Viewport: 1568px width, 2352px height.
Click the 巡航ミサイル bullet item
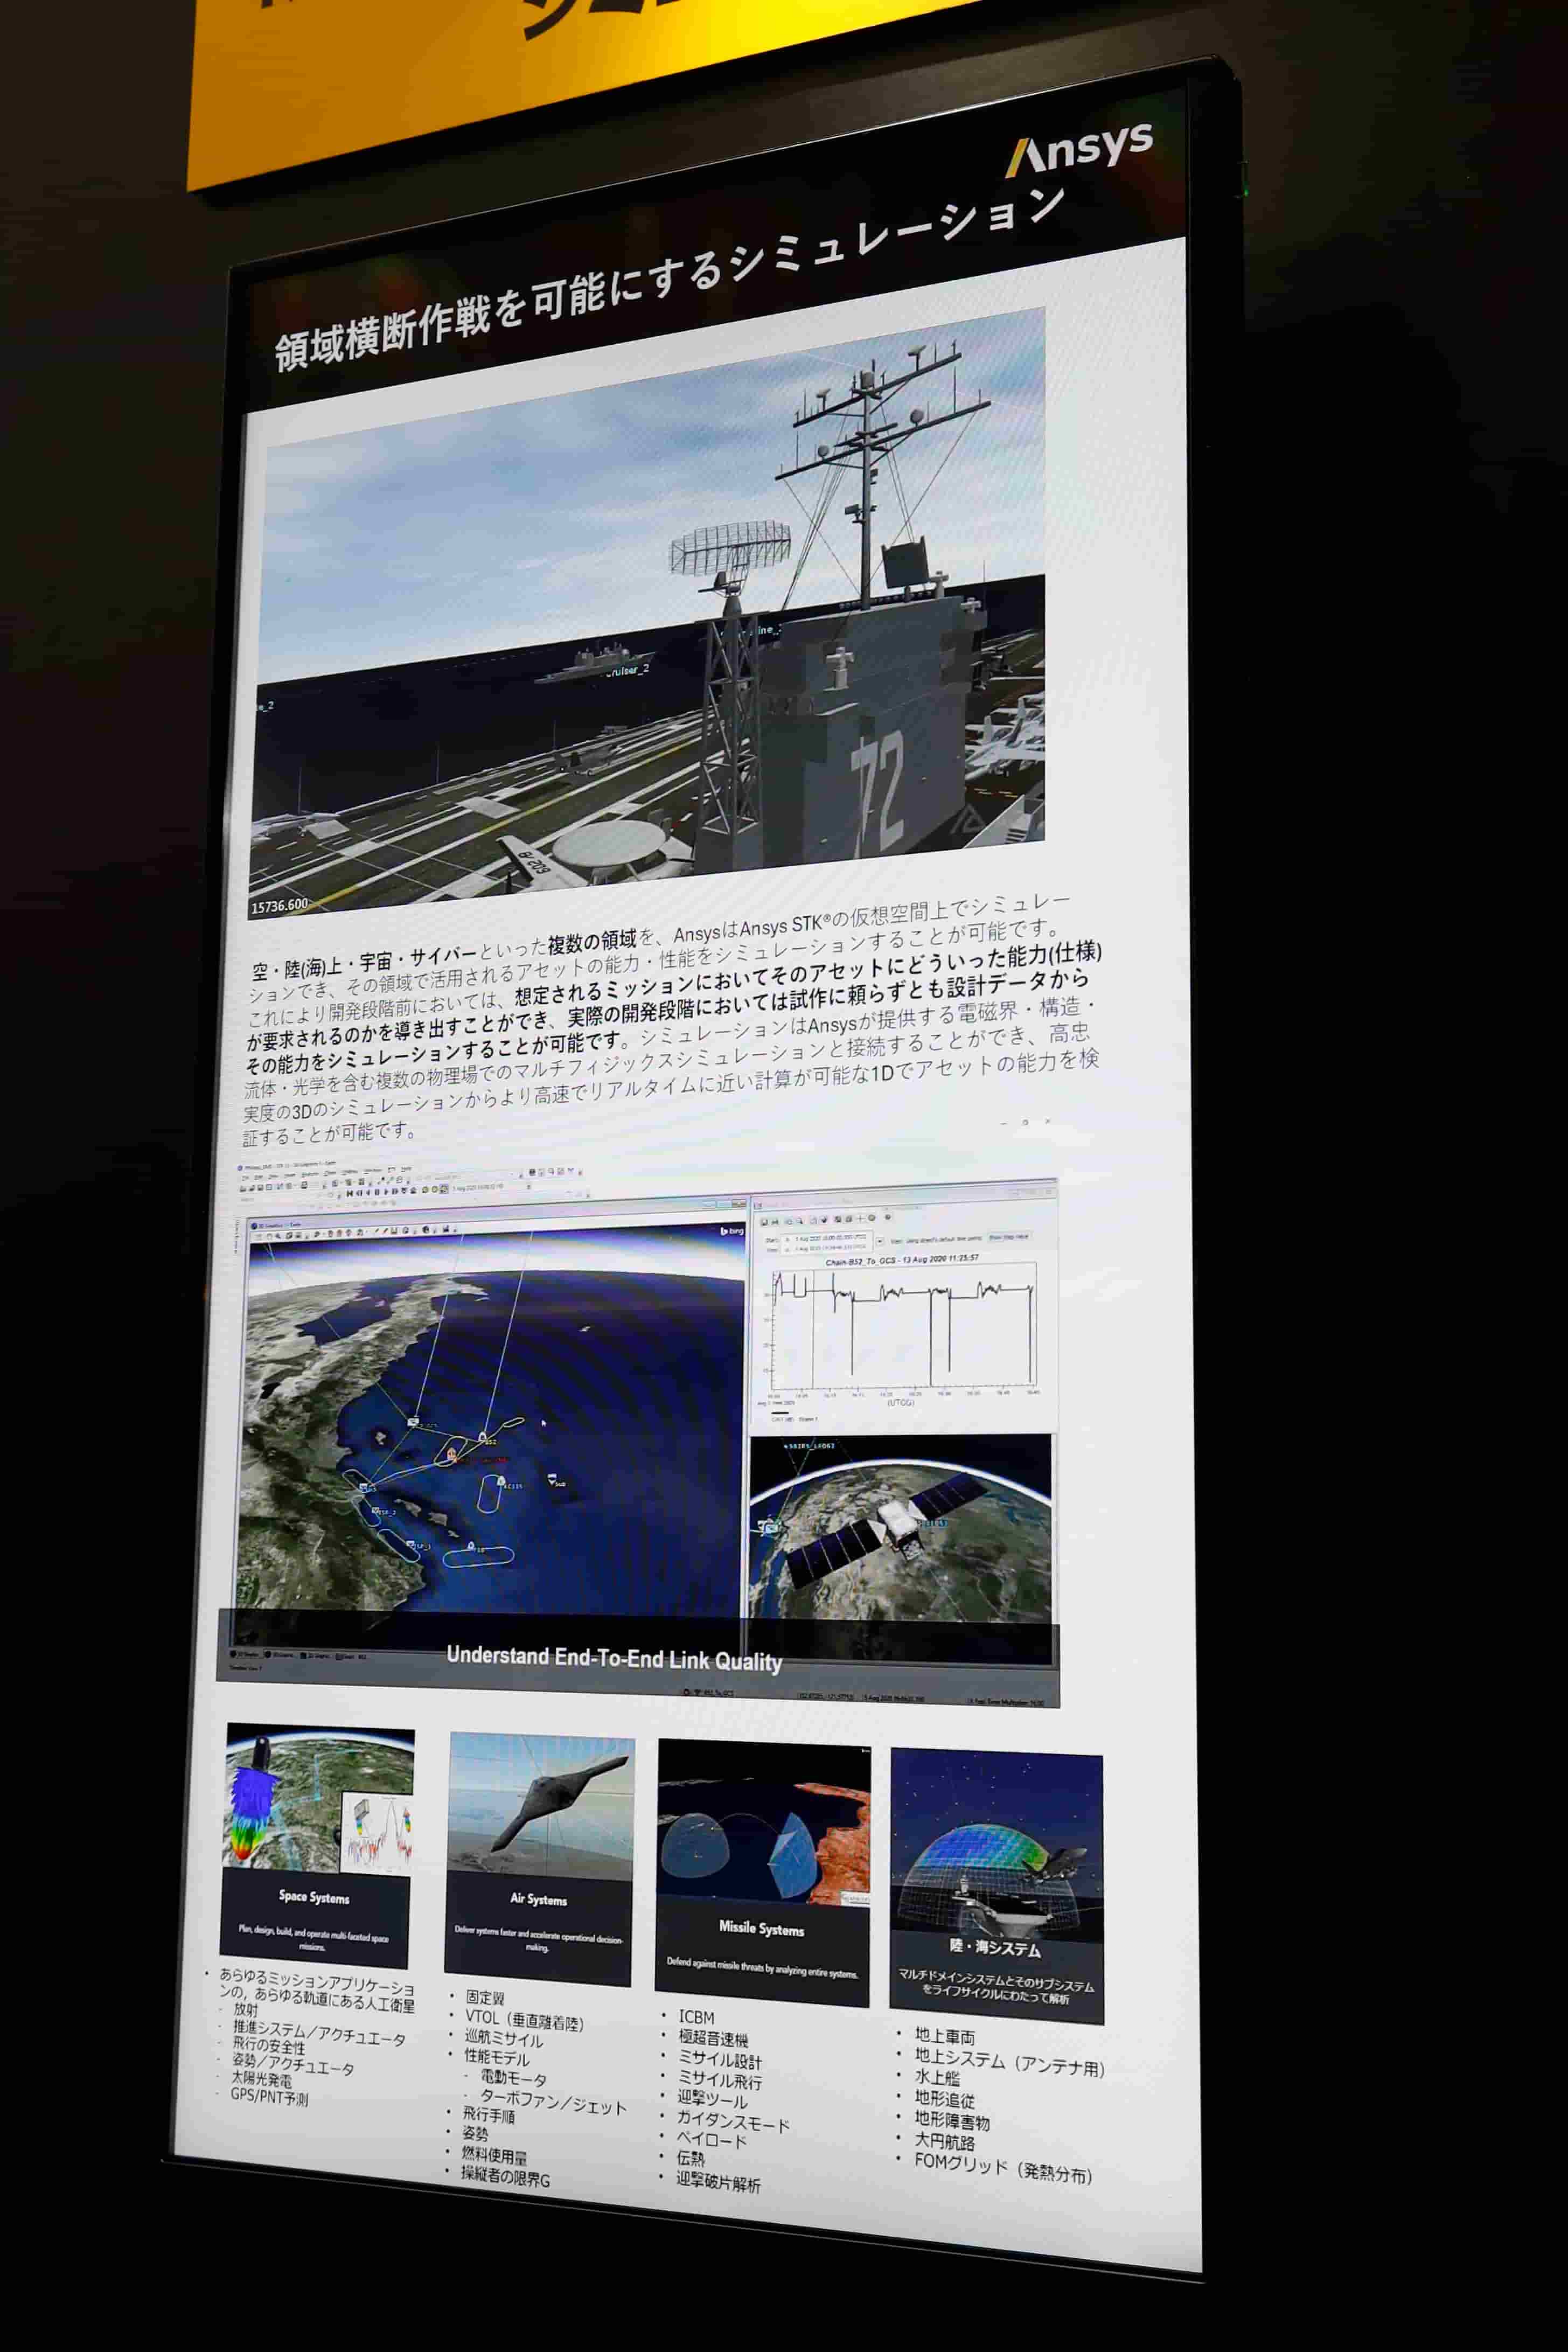(503, 2039)
